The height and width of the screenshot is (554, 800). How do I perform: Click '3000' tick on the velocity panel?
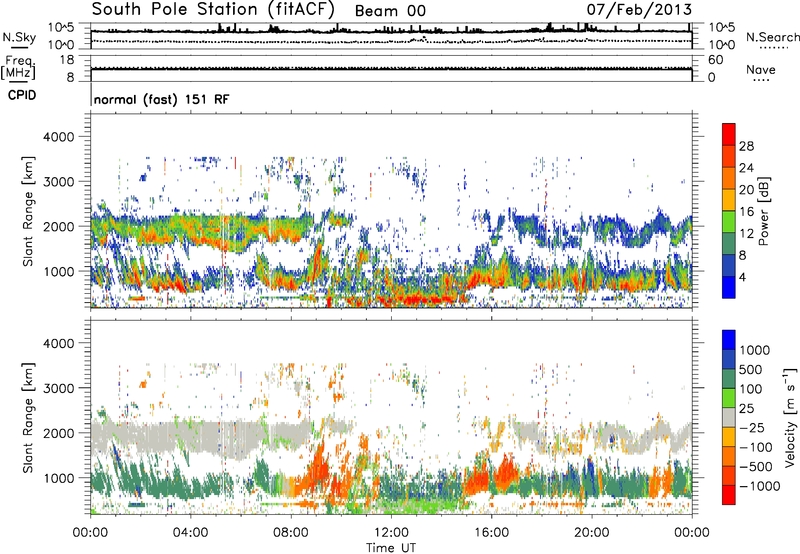point(58,388)
